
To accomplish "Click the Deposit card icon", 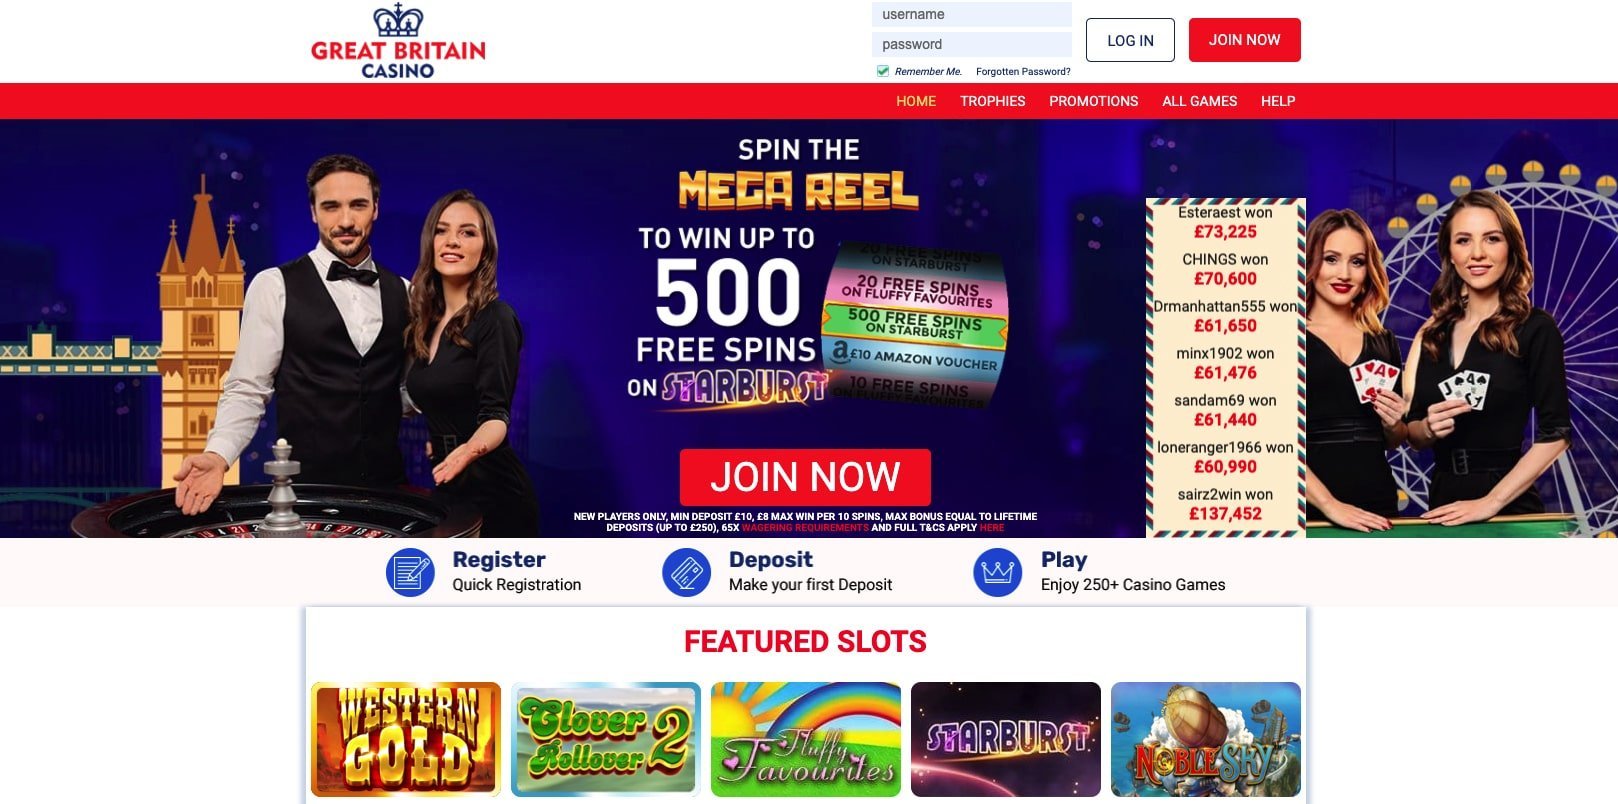I will tap(686, 573).
